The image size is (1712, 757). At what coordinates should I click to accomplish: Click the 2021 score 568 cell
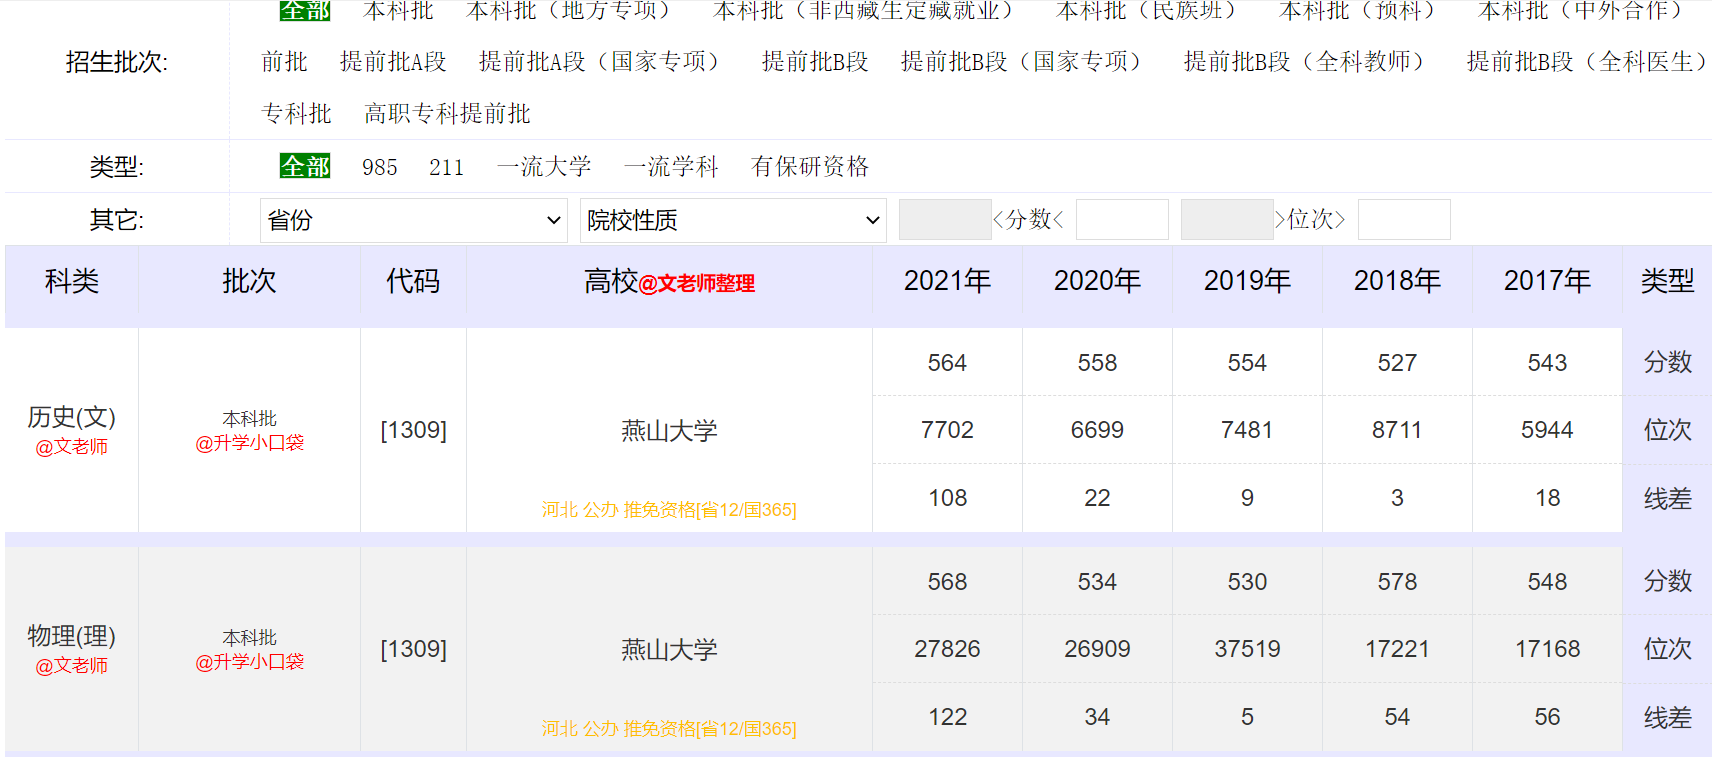(x=947, y=582)
